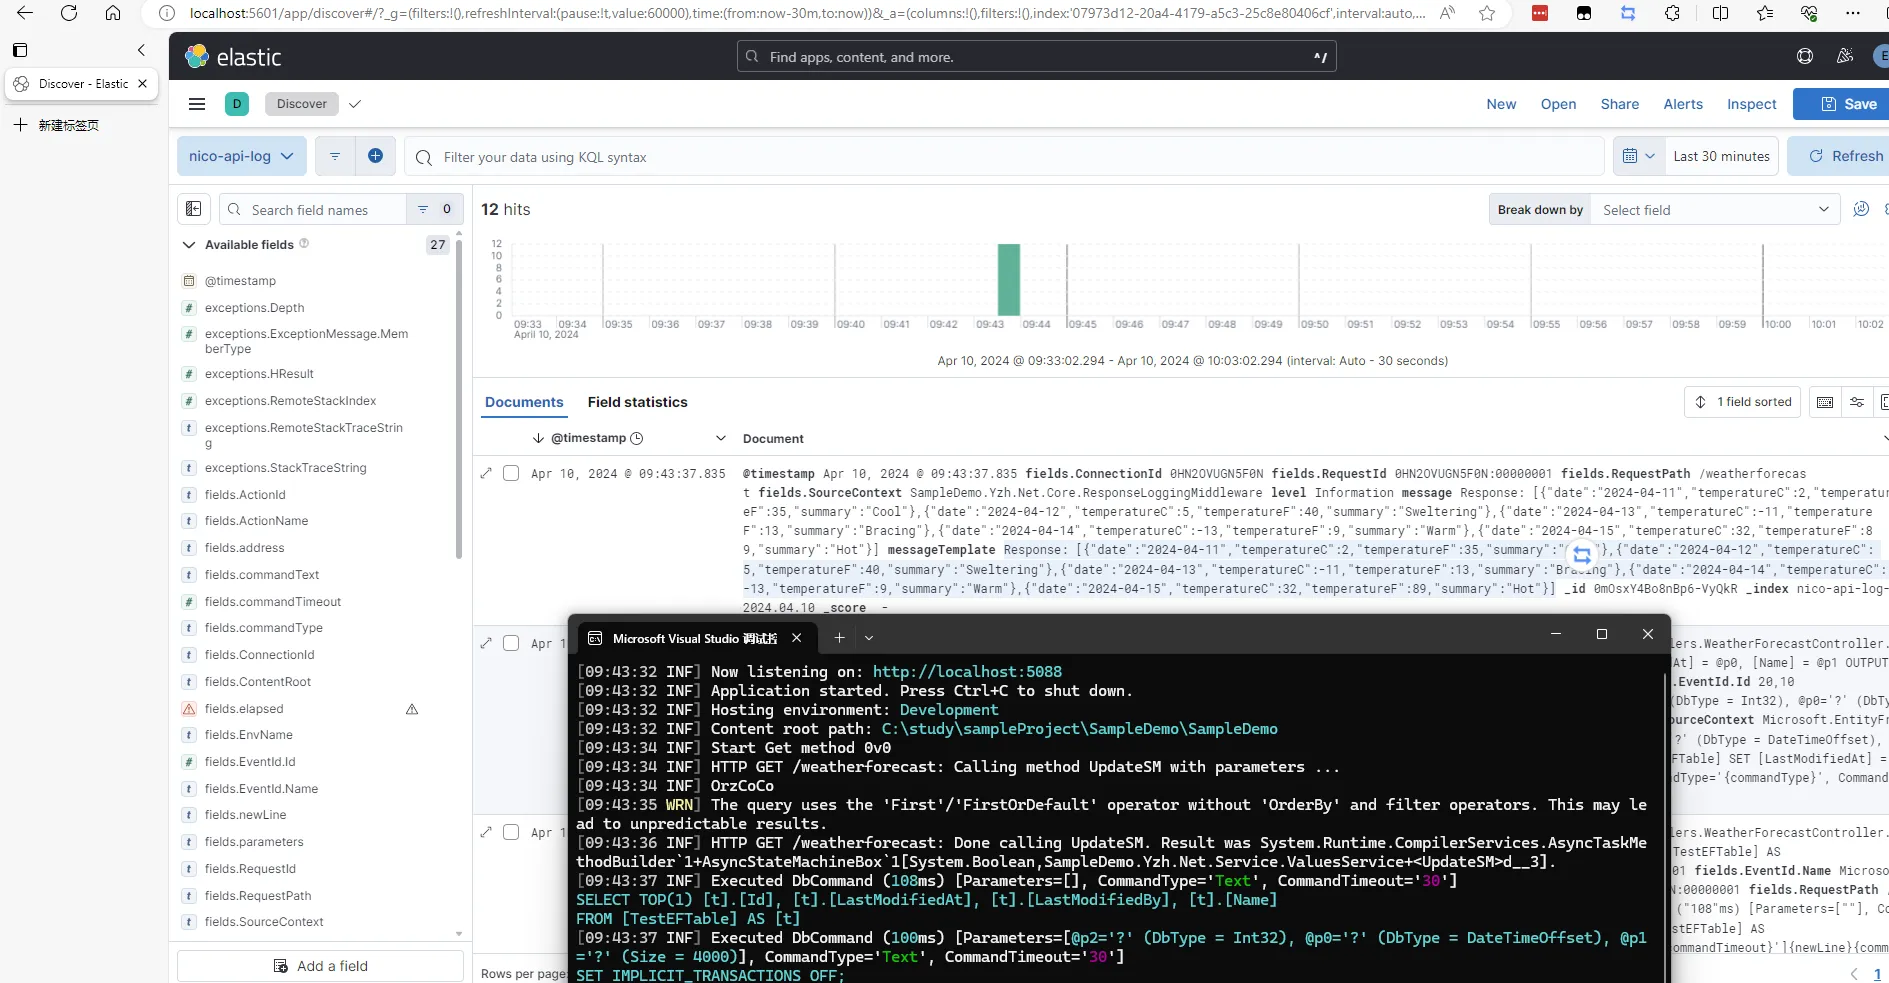Screen dimensions: 1889x983
Task: Open the nico-api-log data view dropdown
Action: 241,156
